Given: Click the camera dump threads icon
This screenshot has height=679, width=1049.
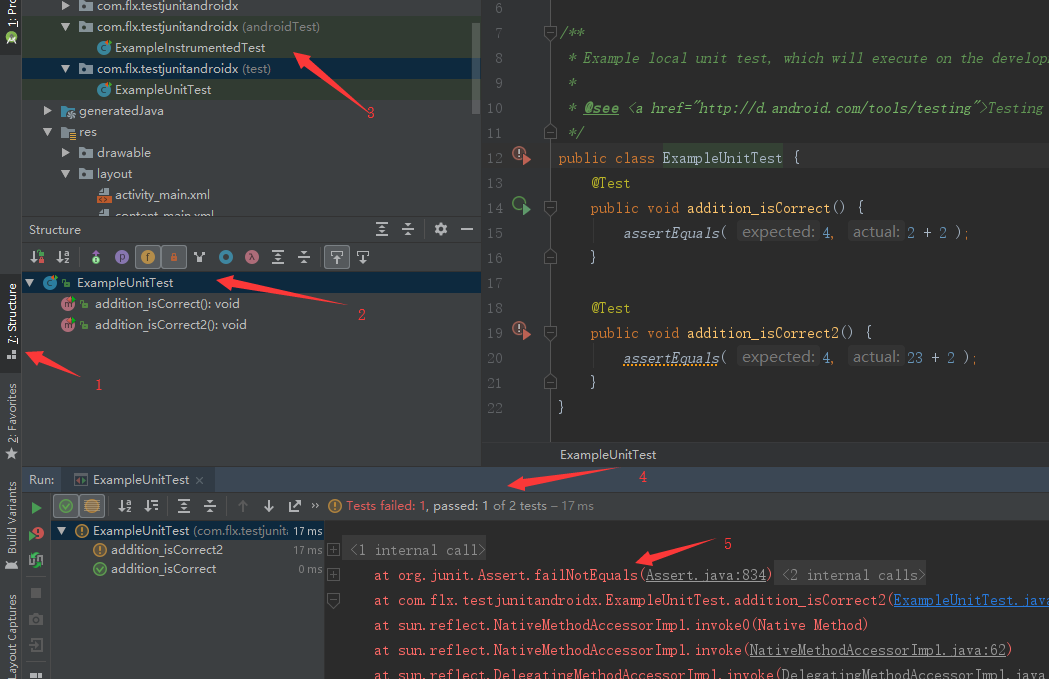Looking at the screenshot, I should tap(36, 619).
